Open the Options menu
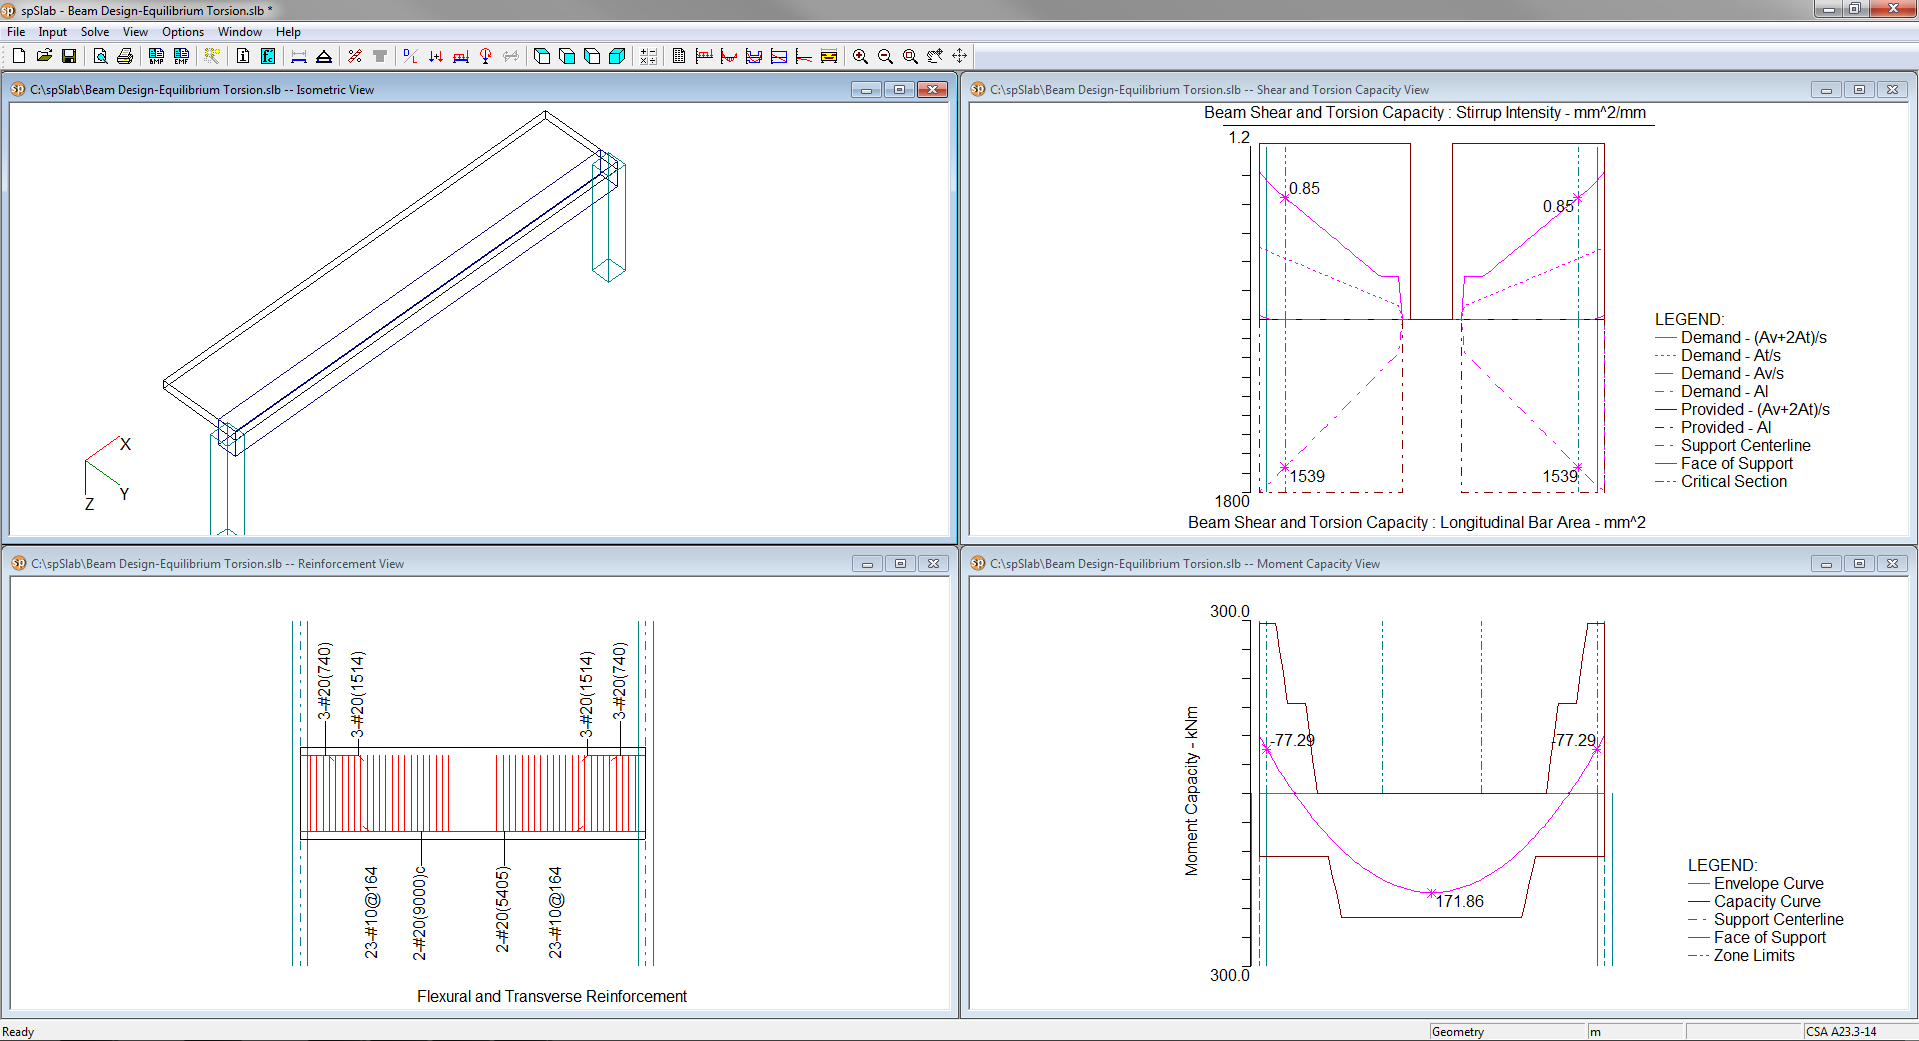This screenshot has width=1919, height=1041. pyautogui.click(x=183, y=32)
